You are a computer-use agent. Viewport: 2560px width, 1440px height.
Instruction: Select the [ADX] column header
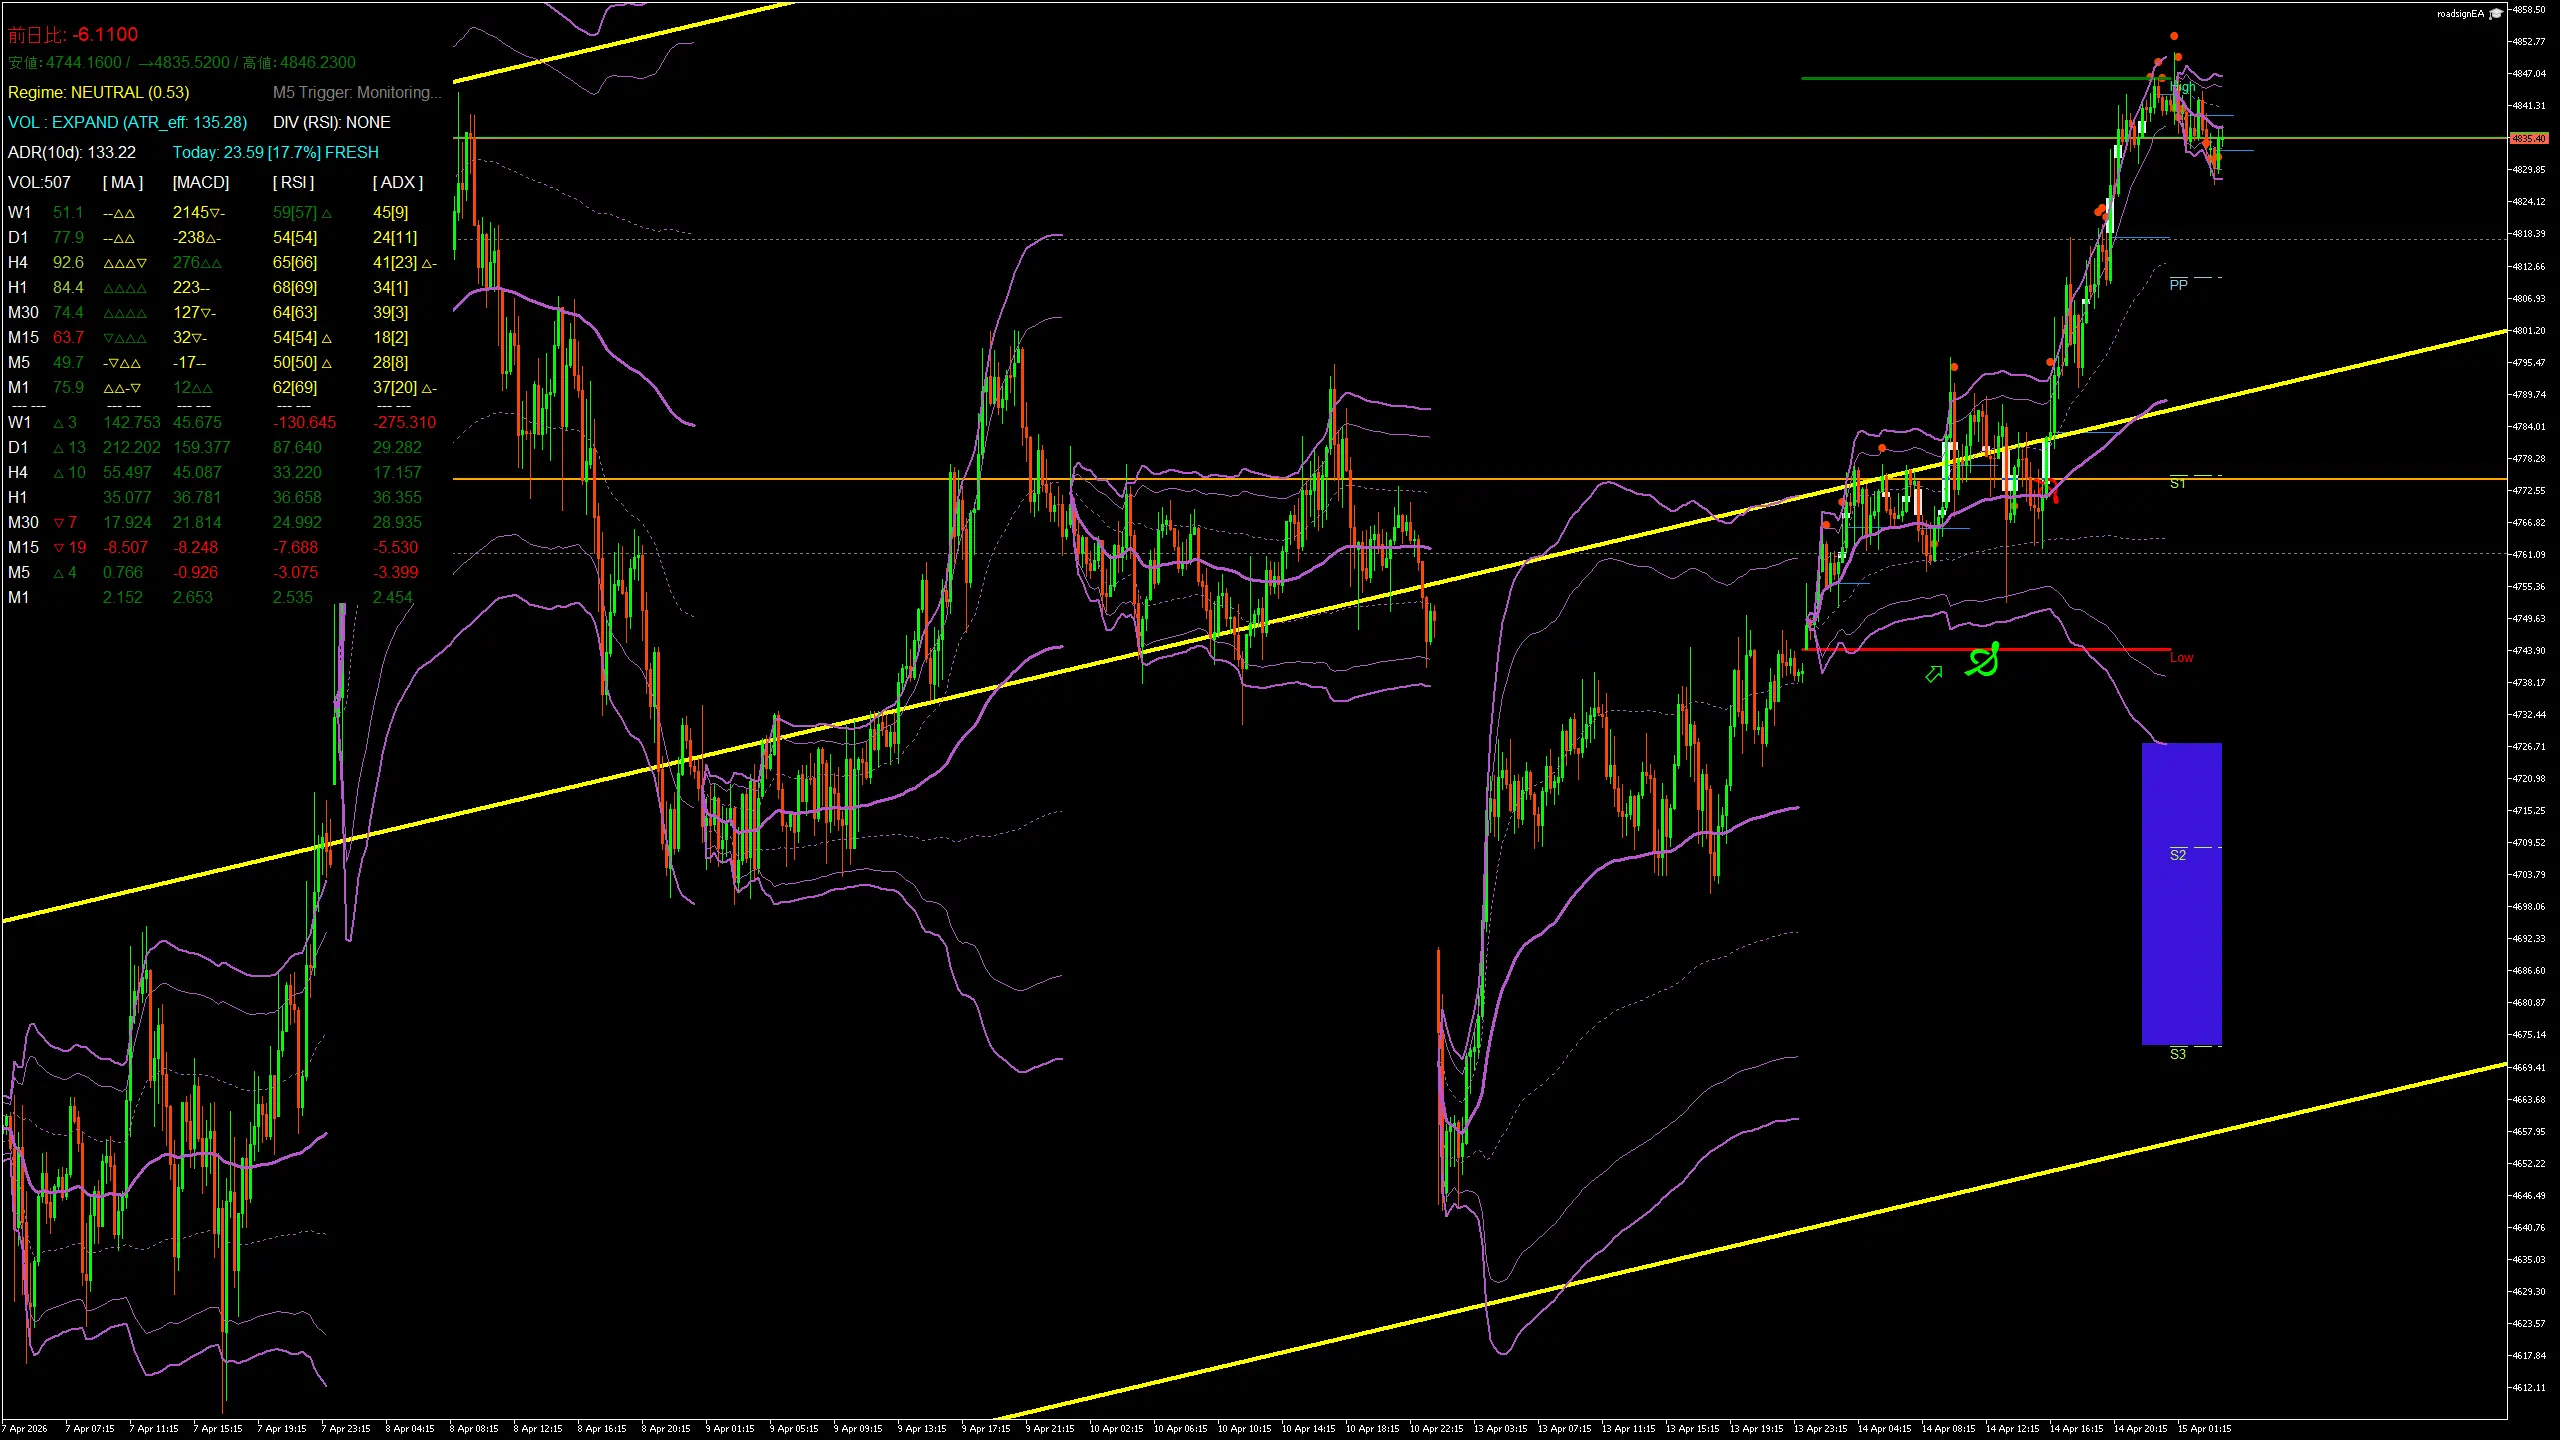[397, 182]
